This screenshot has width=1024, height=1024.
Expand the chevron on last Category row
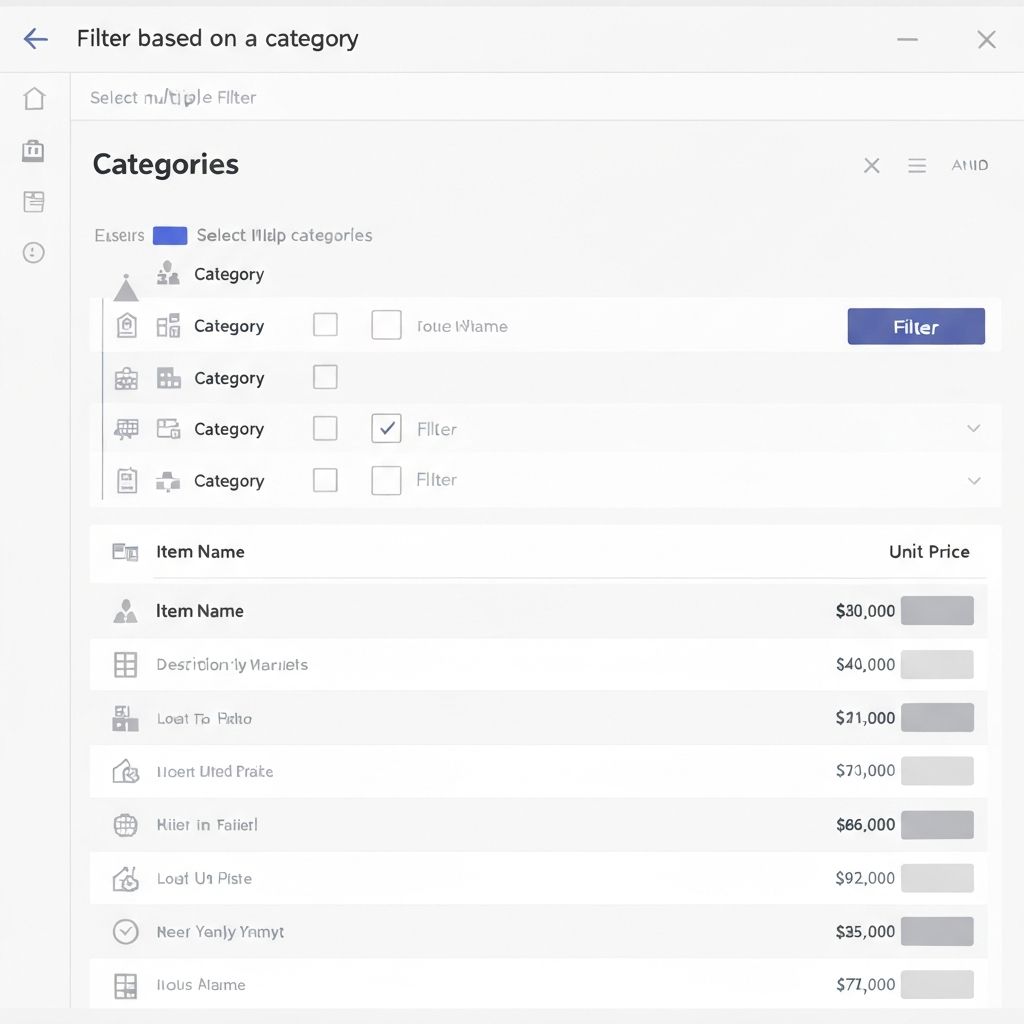(973, 481)
